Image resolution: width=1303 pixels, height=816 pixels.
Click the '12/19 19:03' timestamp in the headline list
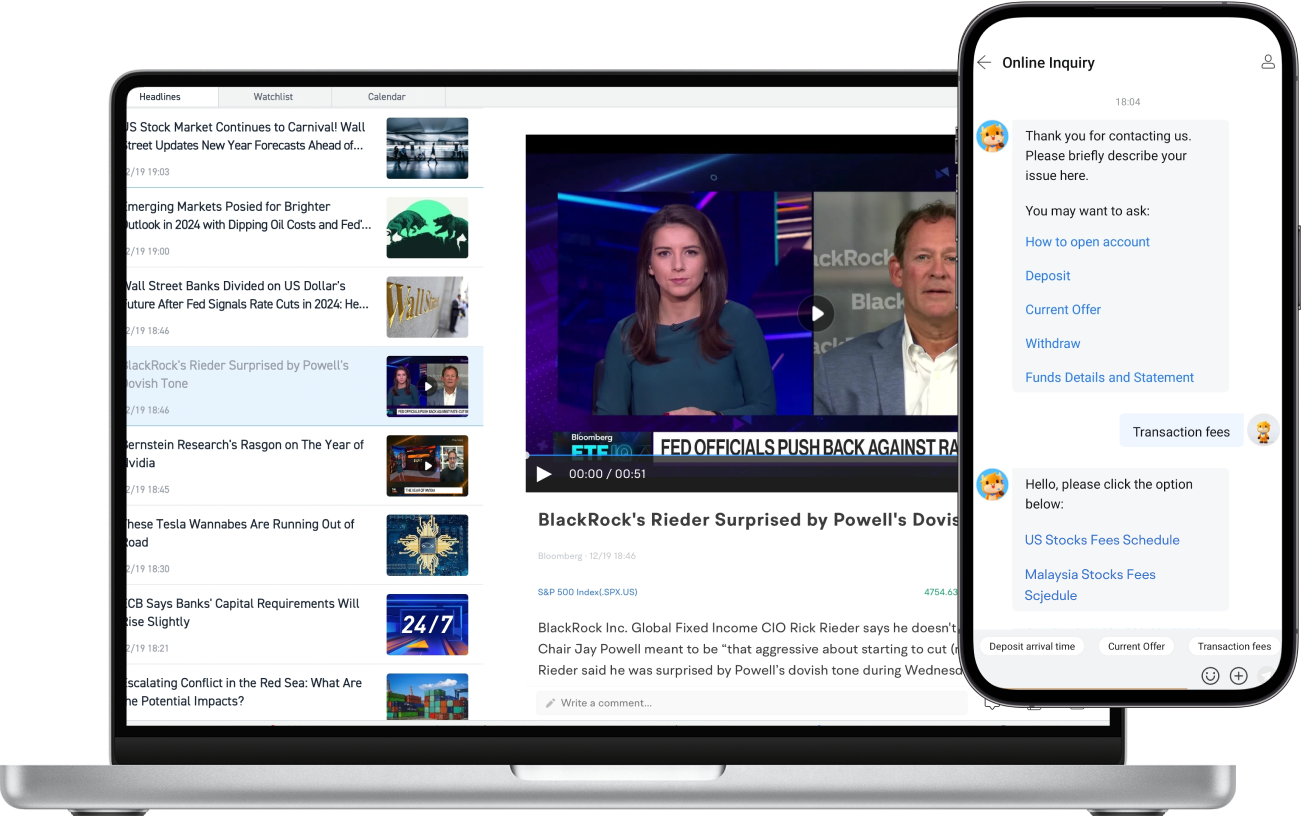147,172
